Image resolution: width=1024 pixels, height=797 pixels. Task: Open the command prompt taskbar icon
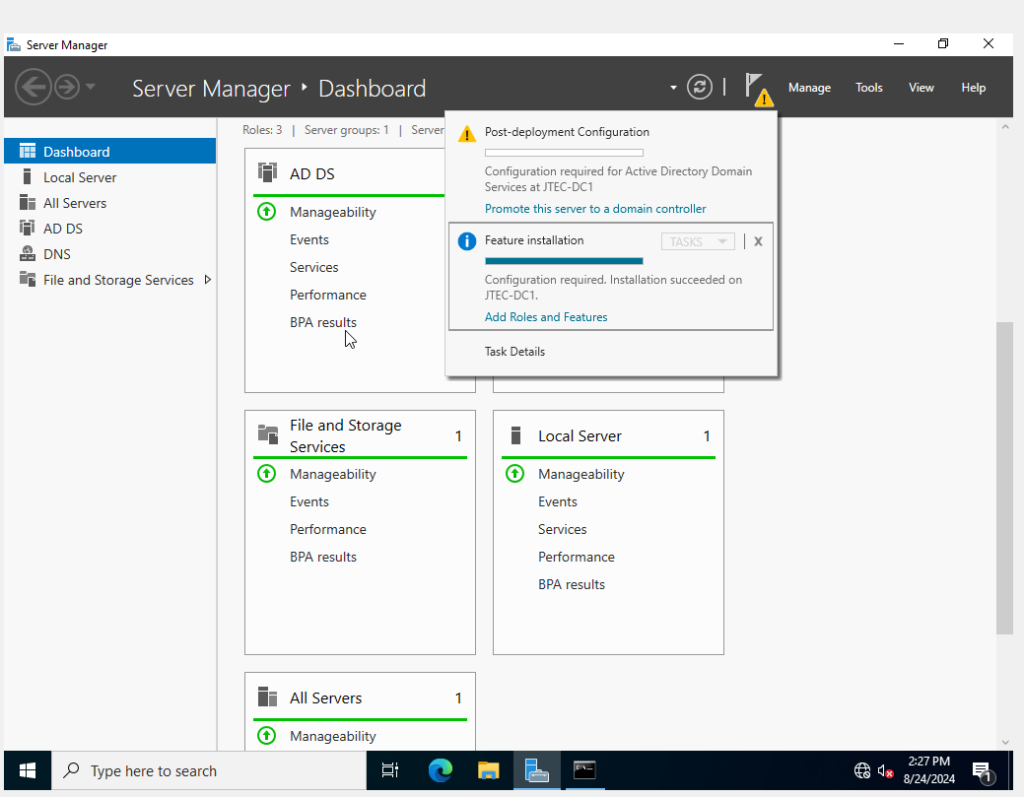[584, 771]
